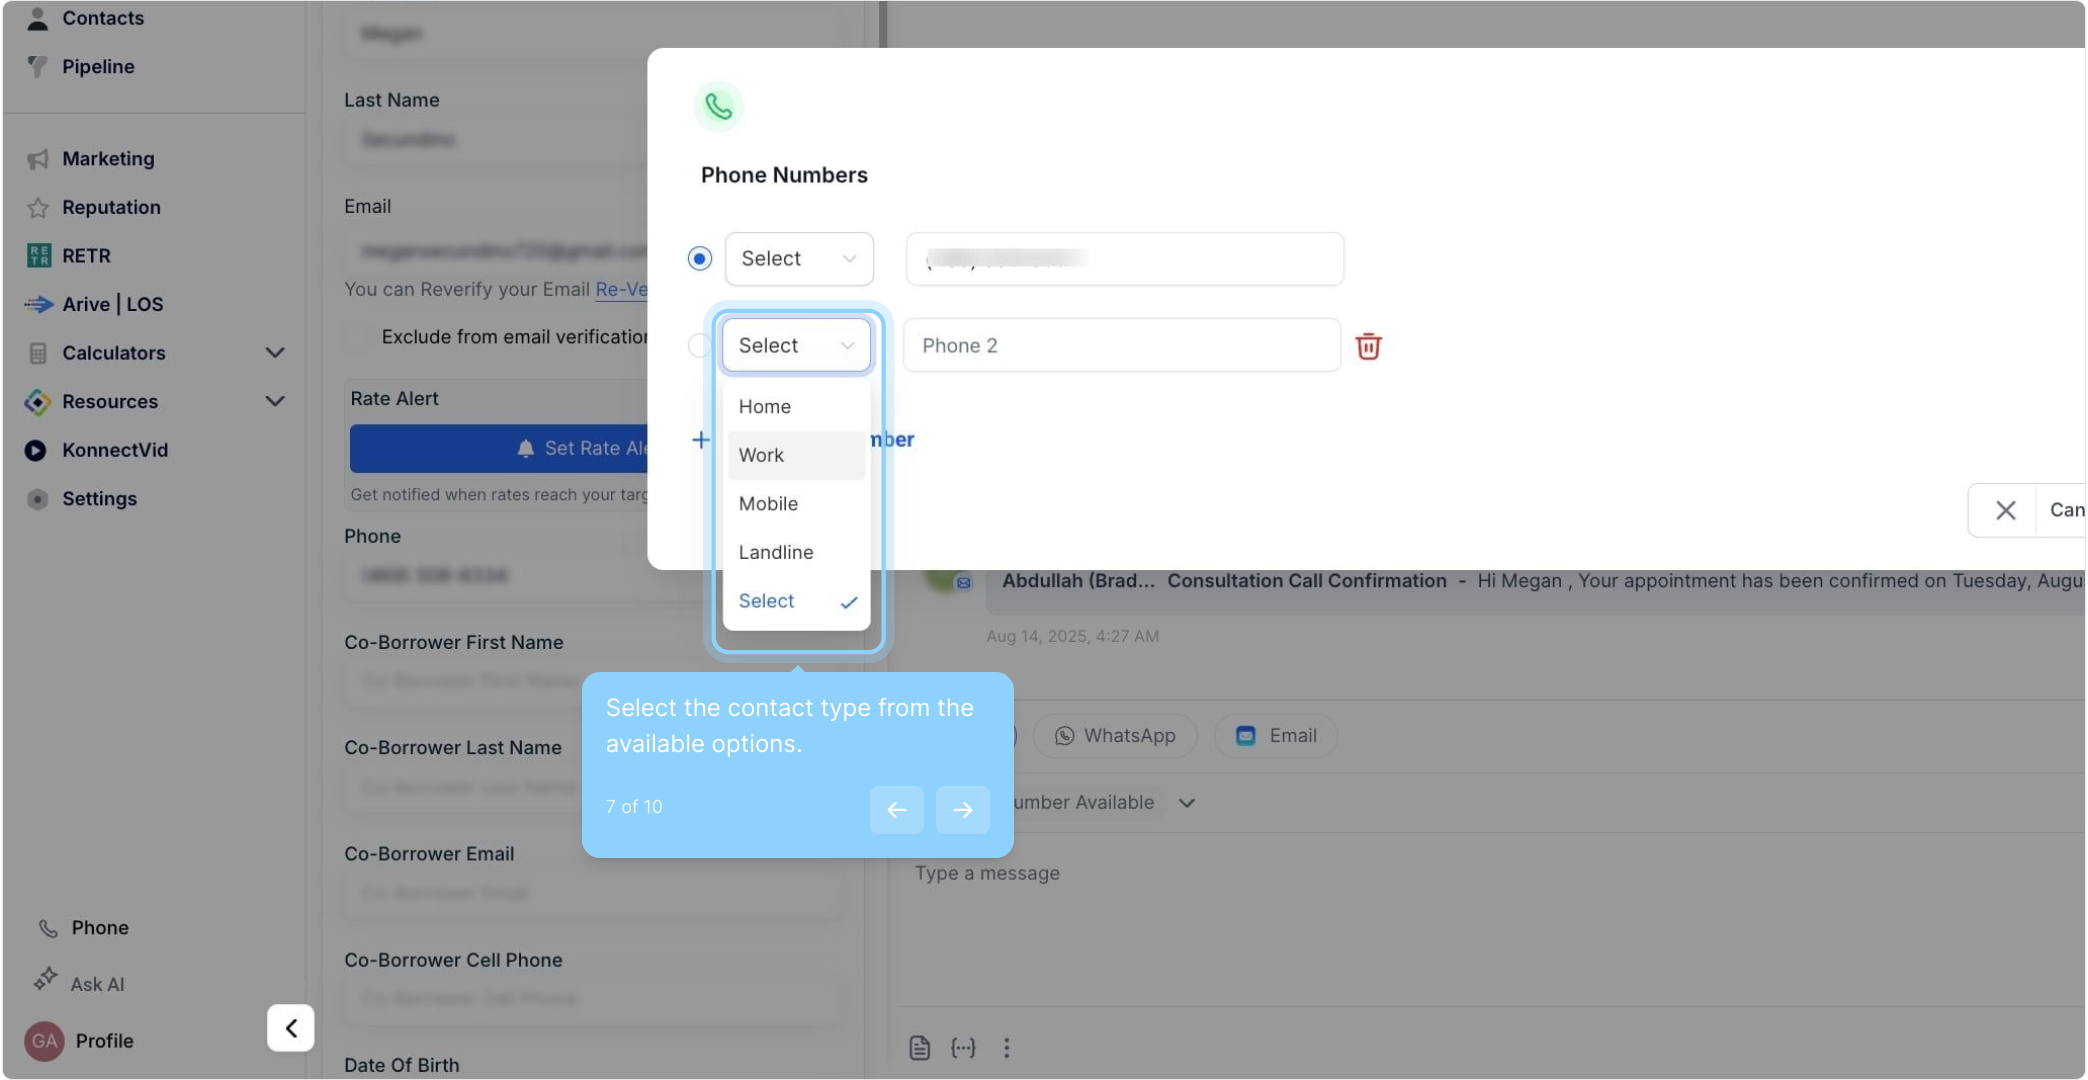This screenshot has width=2088, height=1080.
Task: Expand the Calculators sidebar section
Action: 275,353
